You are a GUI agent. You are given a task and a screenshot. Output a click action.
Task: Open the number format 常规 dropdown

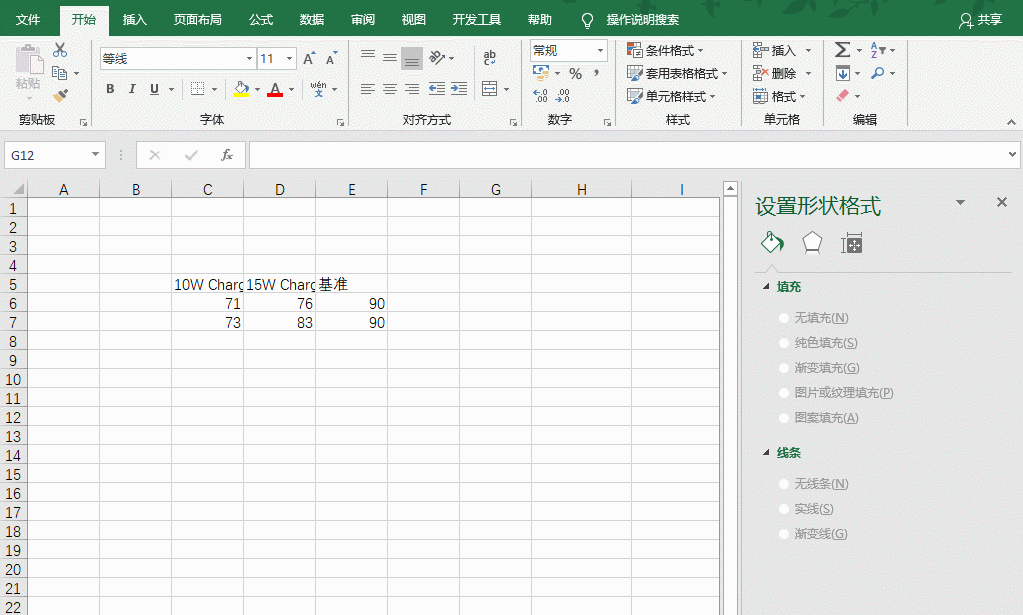597,49
